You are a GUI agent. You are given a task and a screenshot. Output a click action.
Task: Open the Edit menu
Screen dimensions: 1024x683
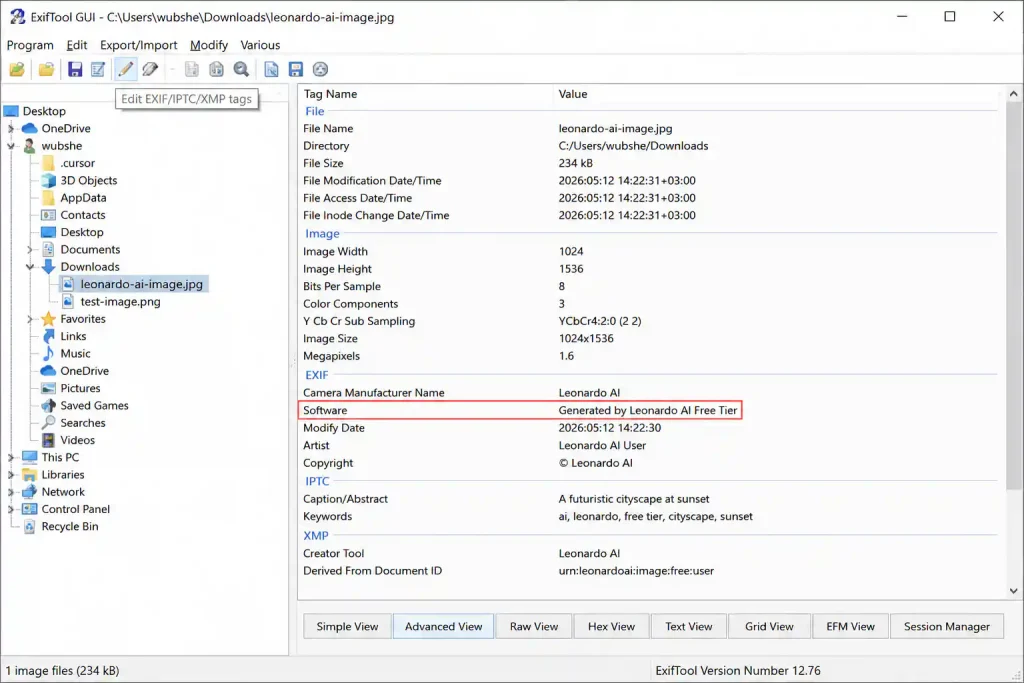click(76, 45)
